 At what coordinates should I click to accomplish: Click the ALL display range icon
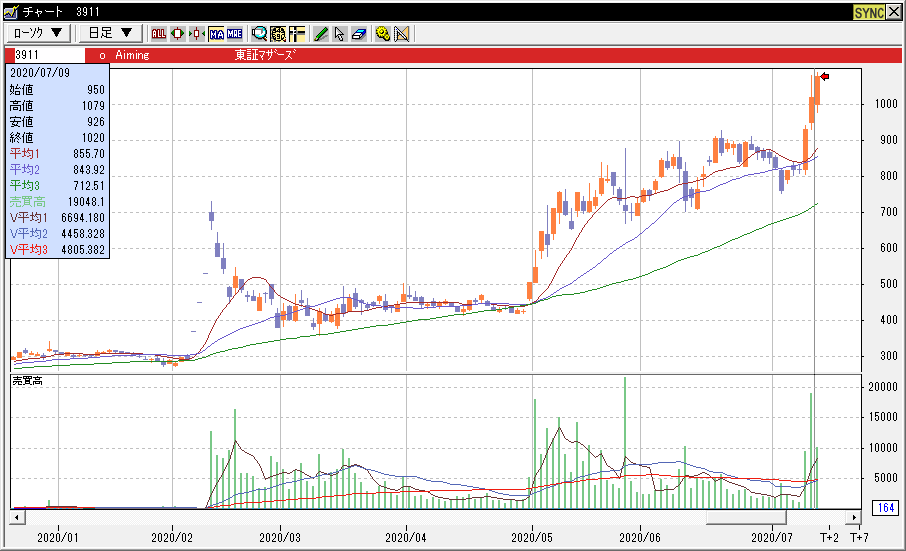tap(159, 33)
